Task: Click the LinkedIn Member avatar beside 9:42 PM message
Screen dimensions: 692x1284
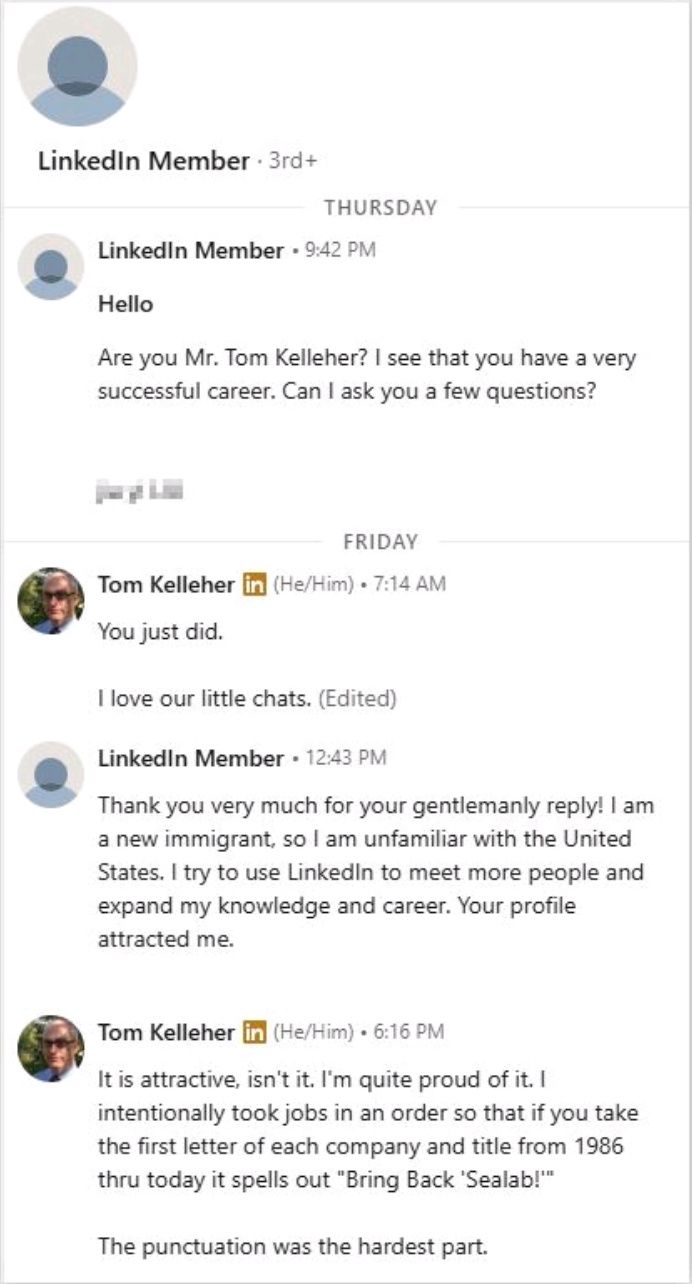Action: coord(51,267)
